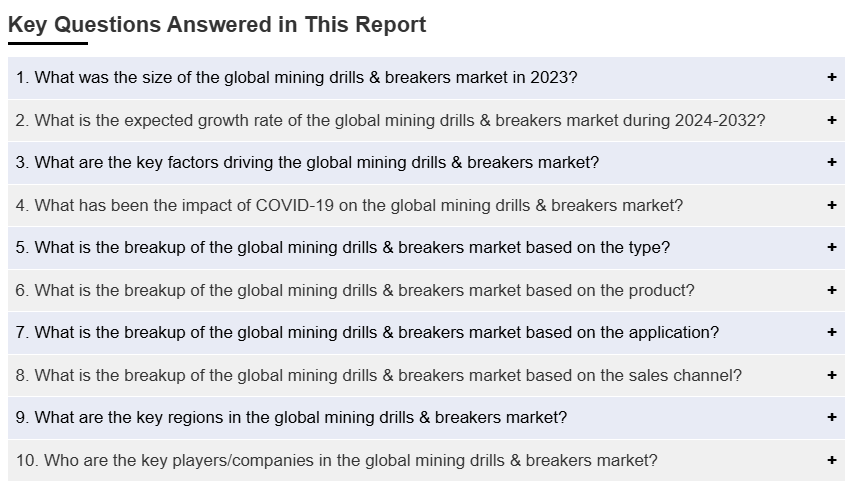Click plus icon for 2023 market size question
This screenshot has width=852, height=486.
click(x=831, y=77)
